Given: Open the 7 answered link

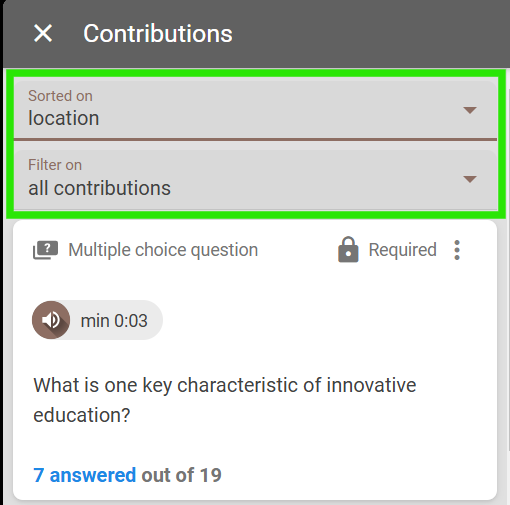Looking at the screenshot, I should [x=85, y=475].
